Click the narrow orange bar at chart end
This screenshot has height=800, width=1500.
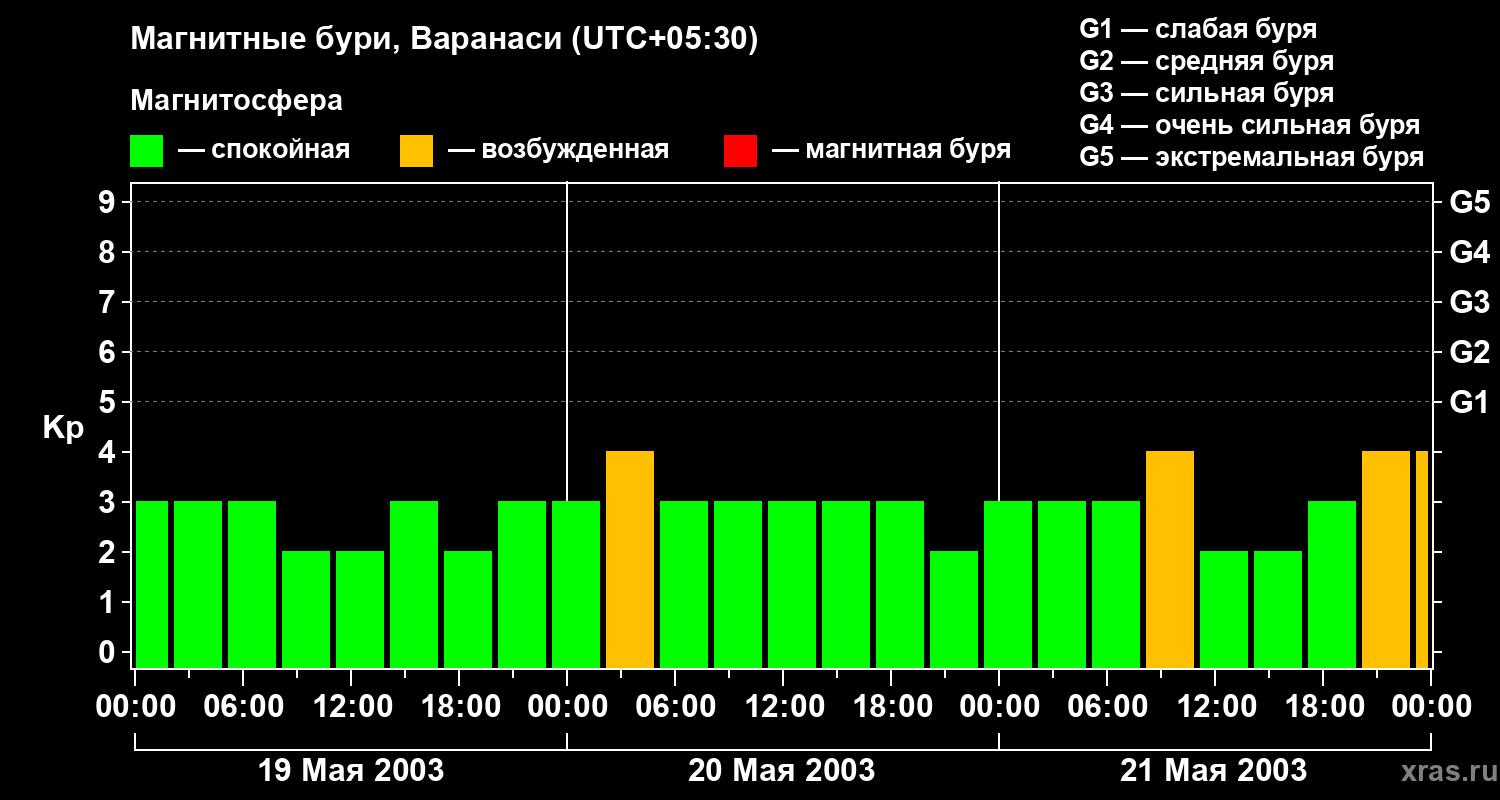[x=1422, y=560]
